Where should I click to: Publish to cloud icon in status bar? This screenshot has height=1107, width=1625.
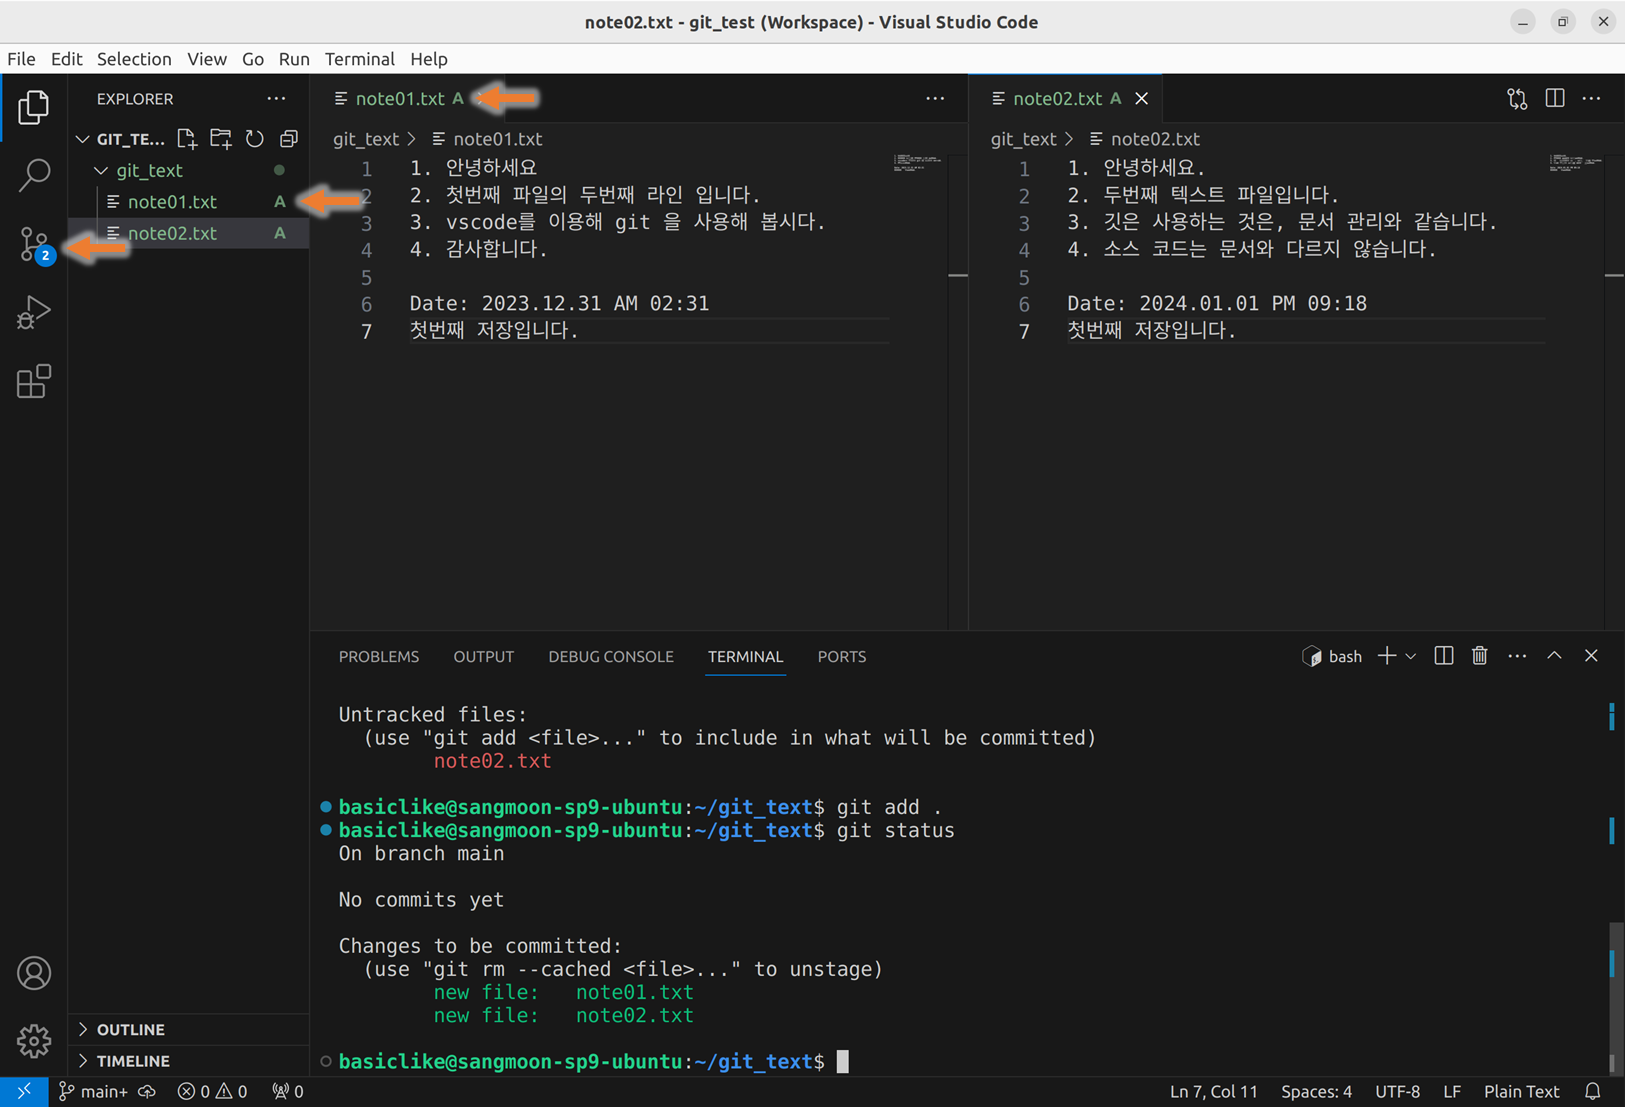pos(147,1092)
